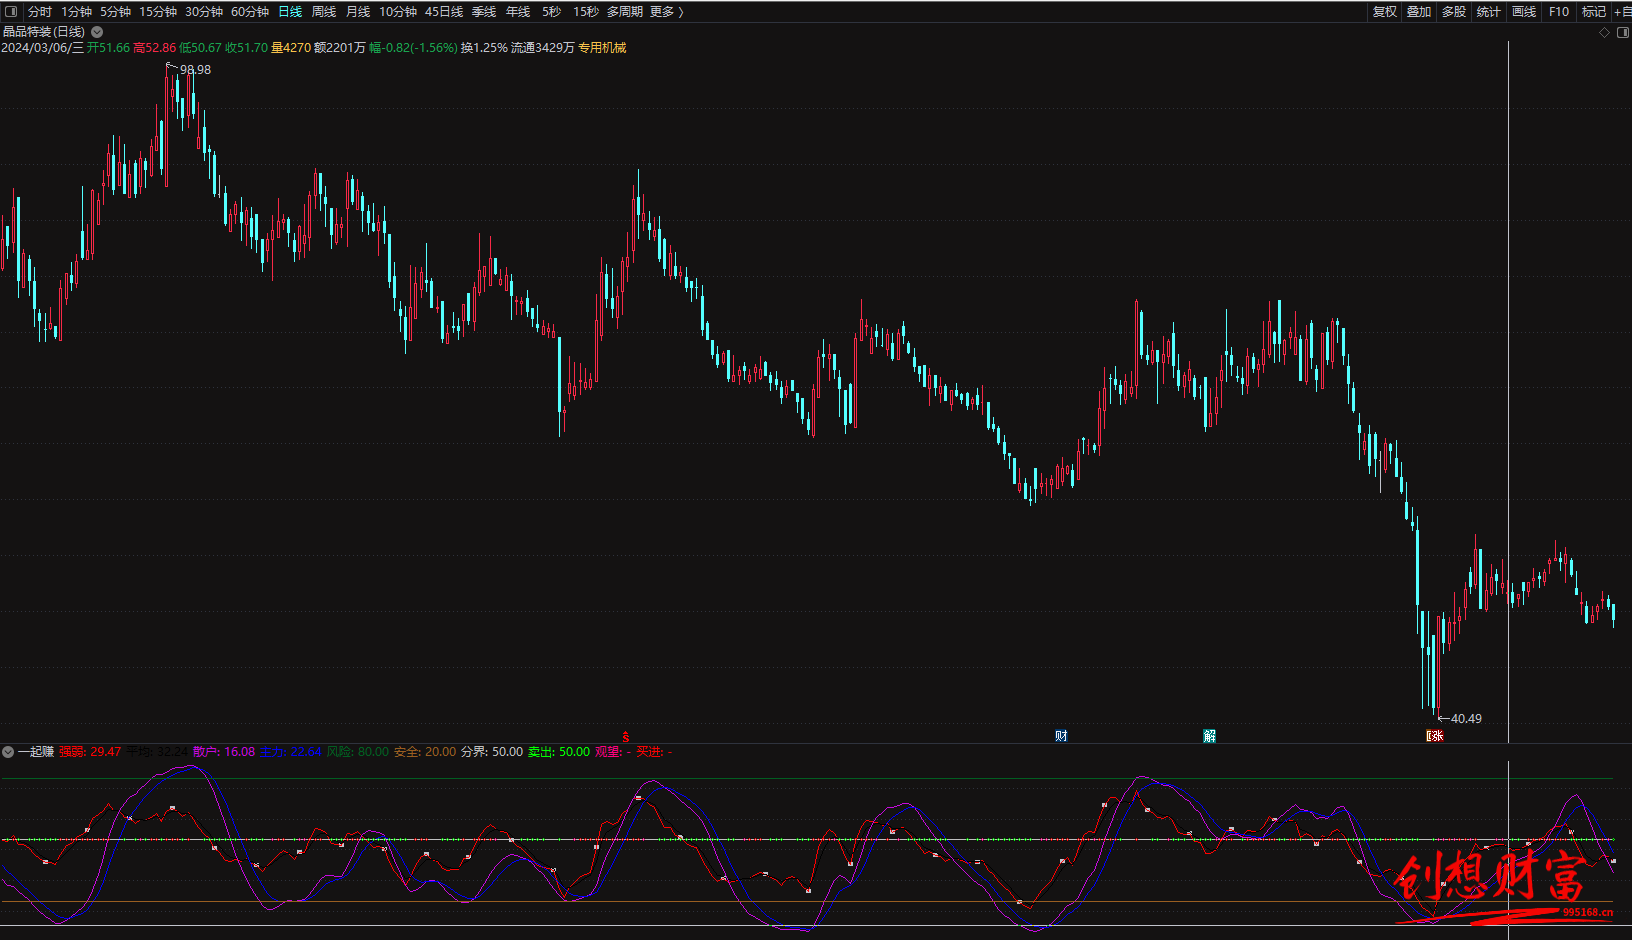1632x940 pixels.
Task: Click the 标记 mark button
Action: coord(1594,12)
